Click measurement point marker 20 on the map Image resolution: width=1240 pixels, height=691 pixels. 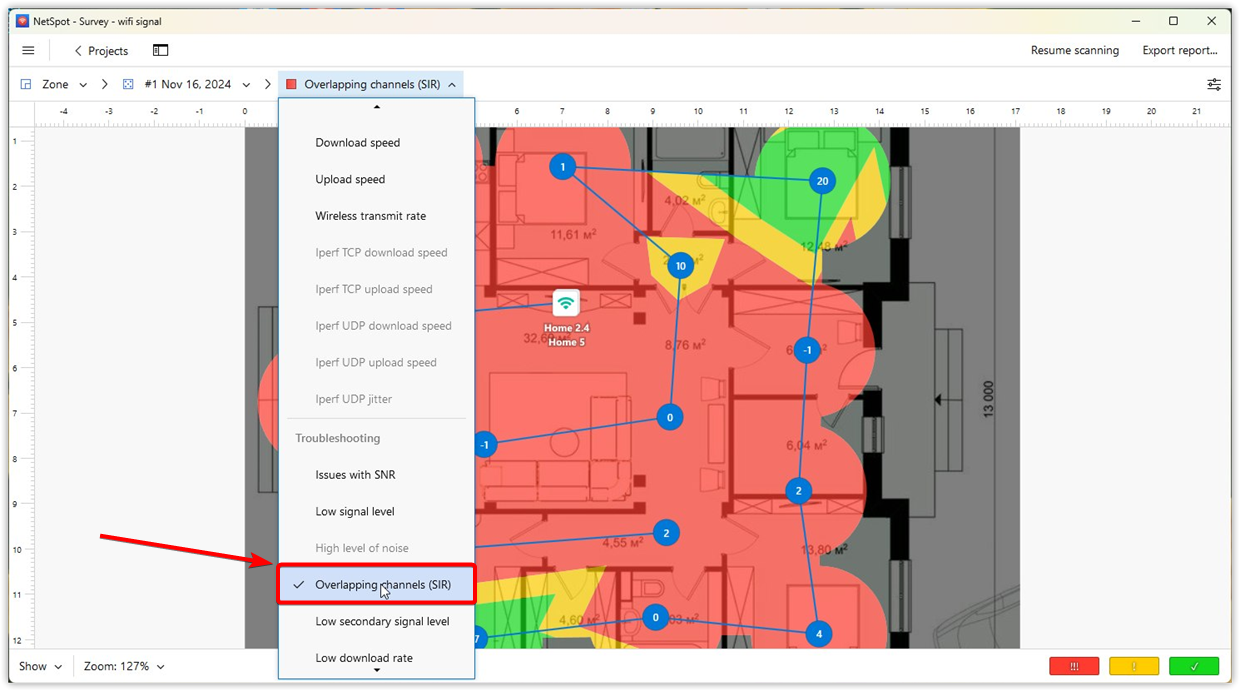(821, 181)
